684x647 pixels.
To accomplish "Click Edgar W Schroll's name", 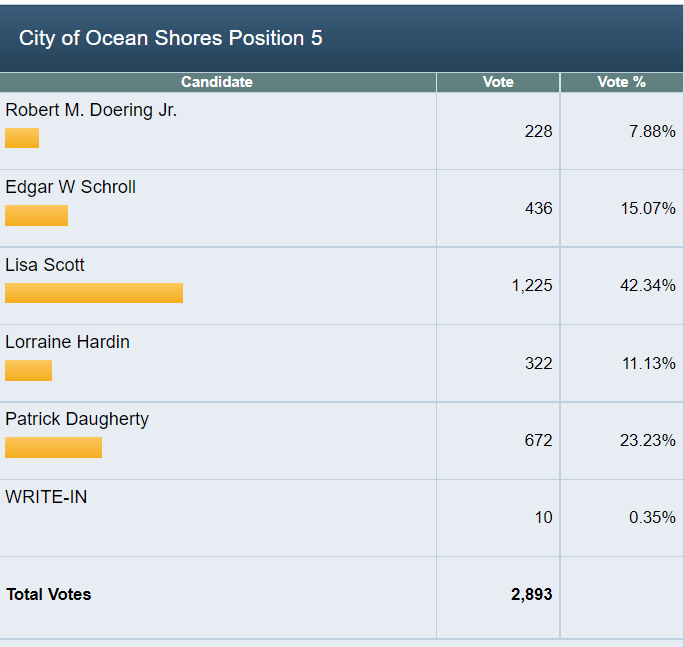I will [70, 187].
